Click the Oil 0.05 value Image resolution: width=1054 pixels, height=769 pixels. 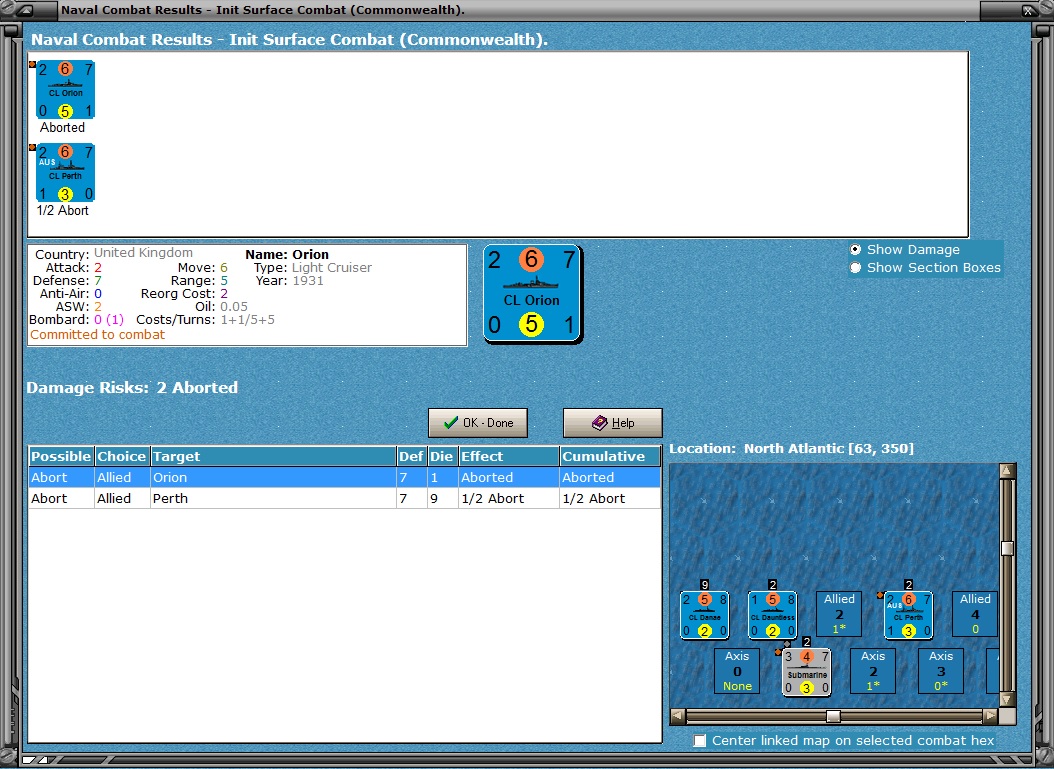click(234, 307)
